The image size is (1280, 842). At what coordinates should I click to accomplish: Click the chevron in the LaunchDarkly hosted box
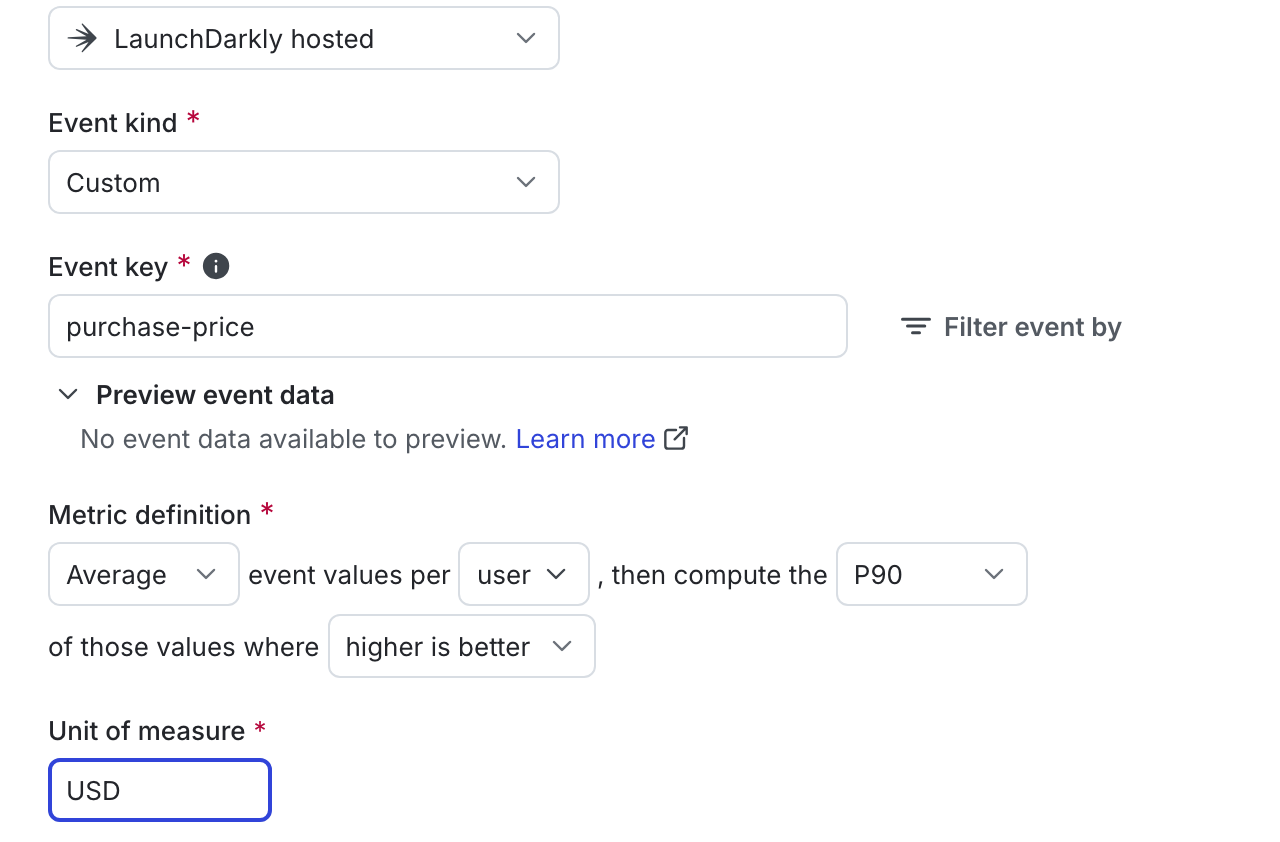525,38
